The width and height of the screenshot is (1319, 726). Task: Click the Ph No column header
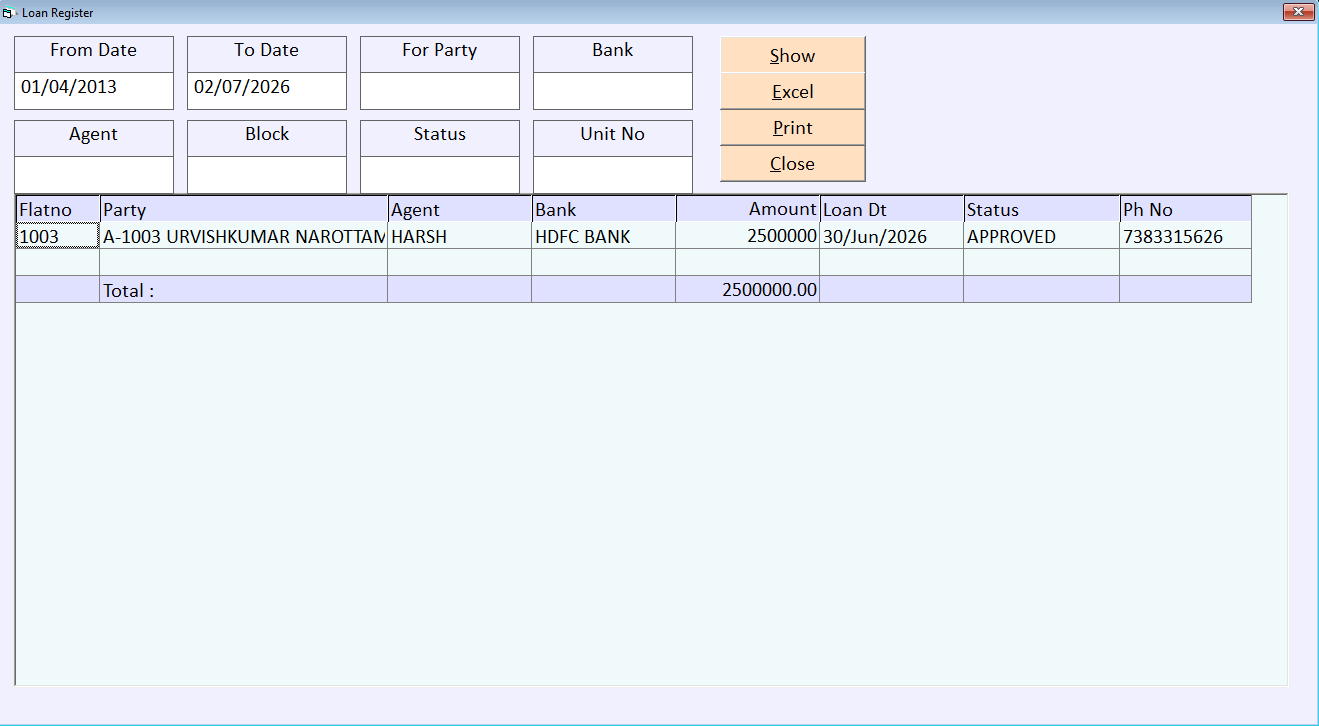click(1186, 209)
